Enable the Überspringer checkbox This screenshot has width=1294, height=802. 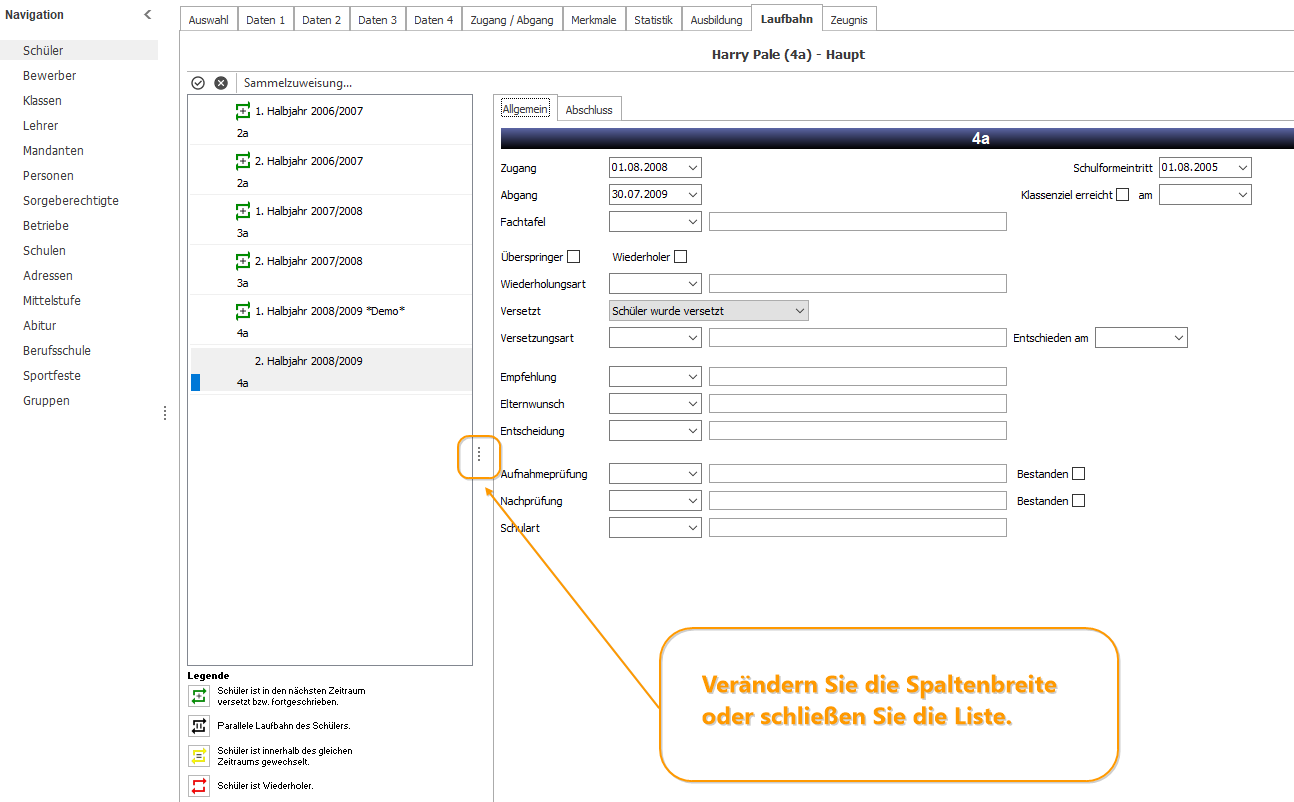pos(573,257)
